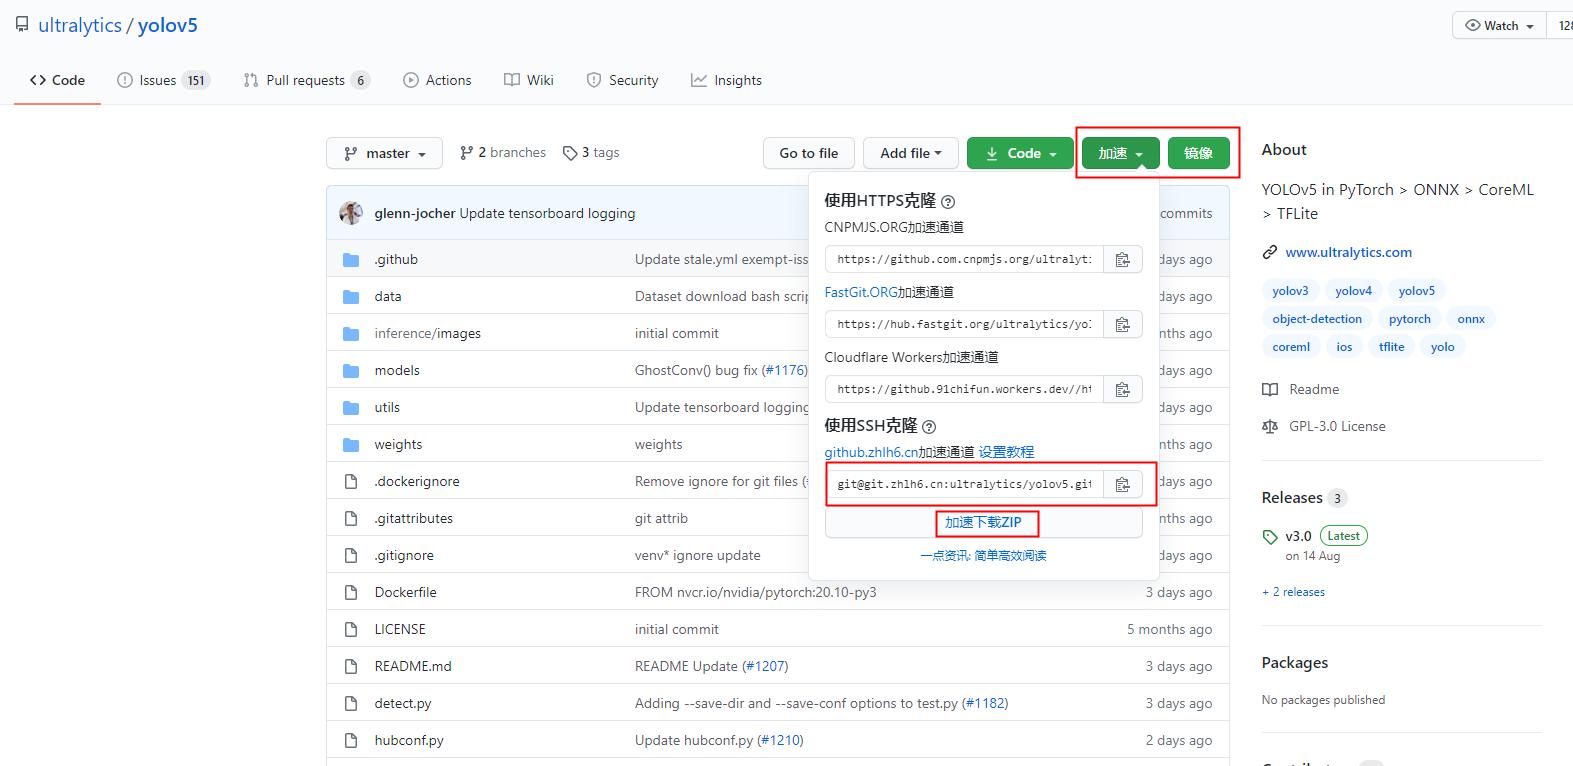Click the + 2 releases link
Screen dimensions: 1573x766
click(1293, 592)
